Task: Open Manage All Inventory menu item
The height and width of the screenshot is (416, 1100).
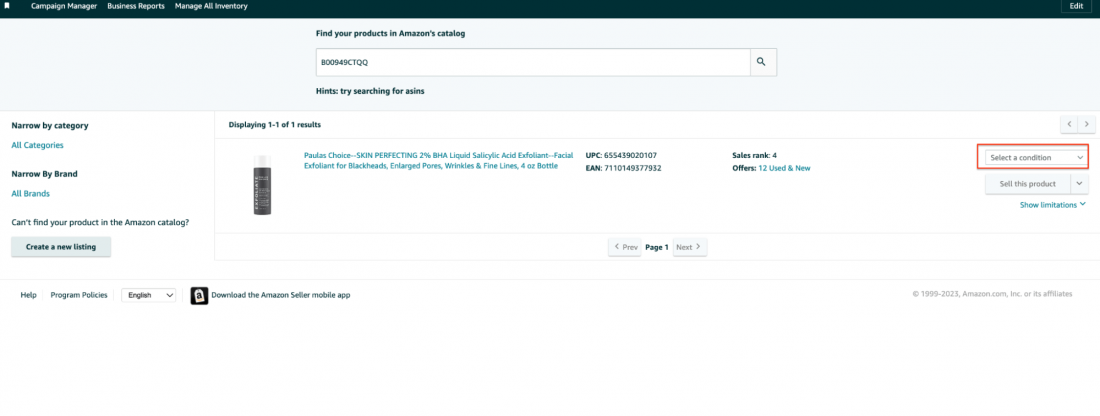Action: [x=211, y=6]
